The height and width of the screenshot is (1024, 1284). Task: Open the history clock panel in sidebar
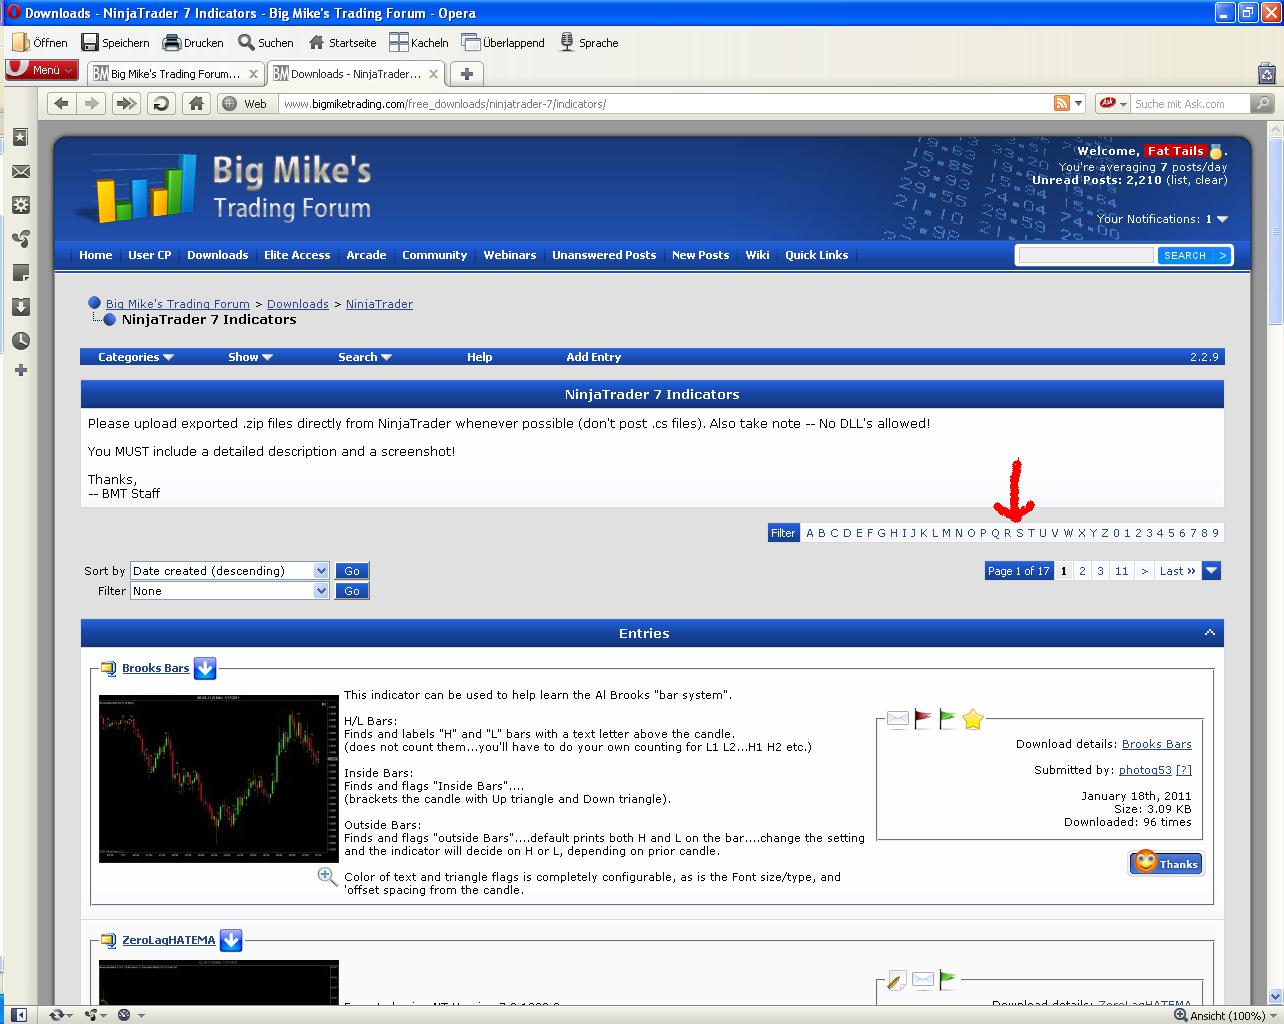click(20, 341)
